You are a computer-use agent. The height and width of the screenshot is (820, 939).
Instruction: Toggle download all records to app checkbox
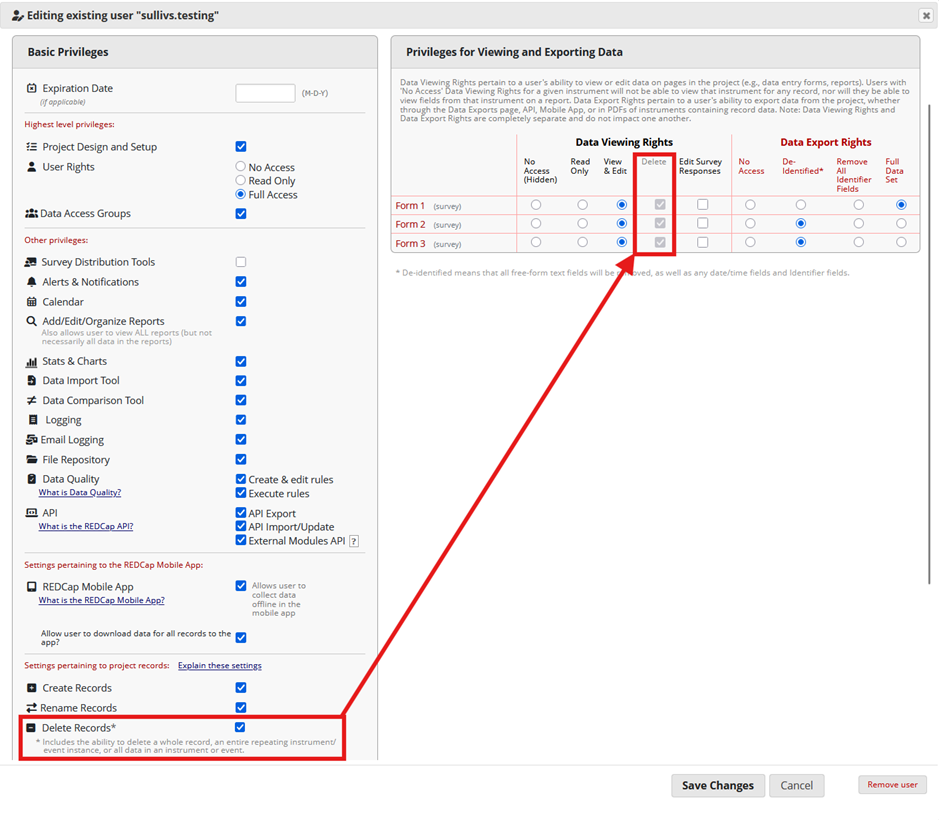(241, 637)
